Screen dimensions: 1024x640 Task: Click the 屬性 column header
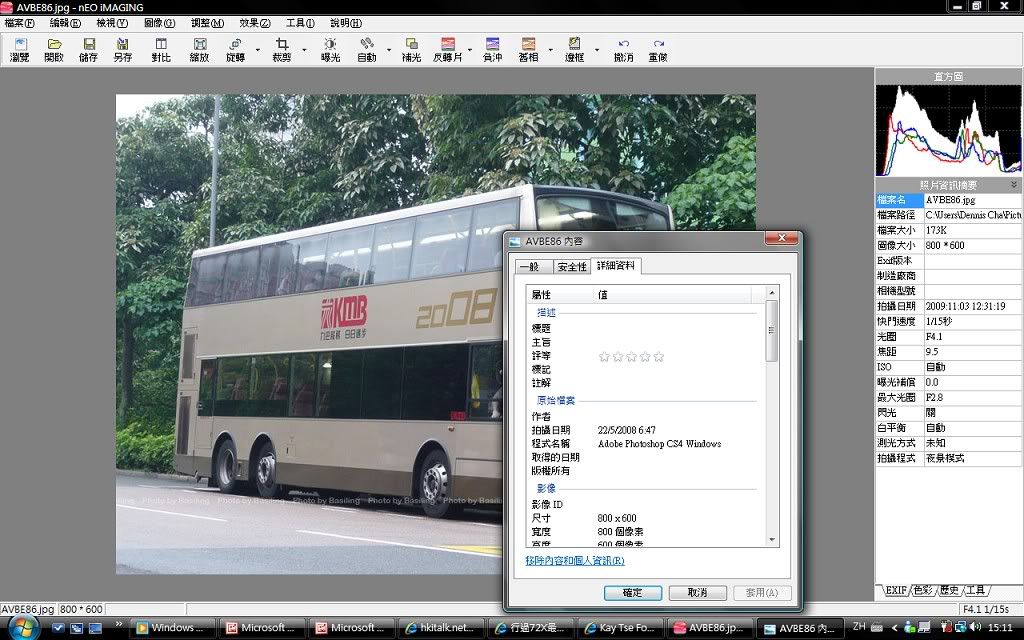(x=560, y=295)
